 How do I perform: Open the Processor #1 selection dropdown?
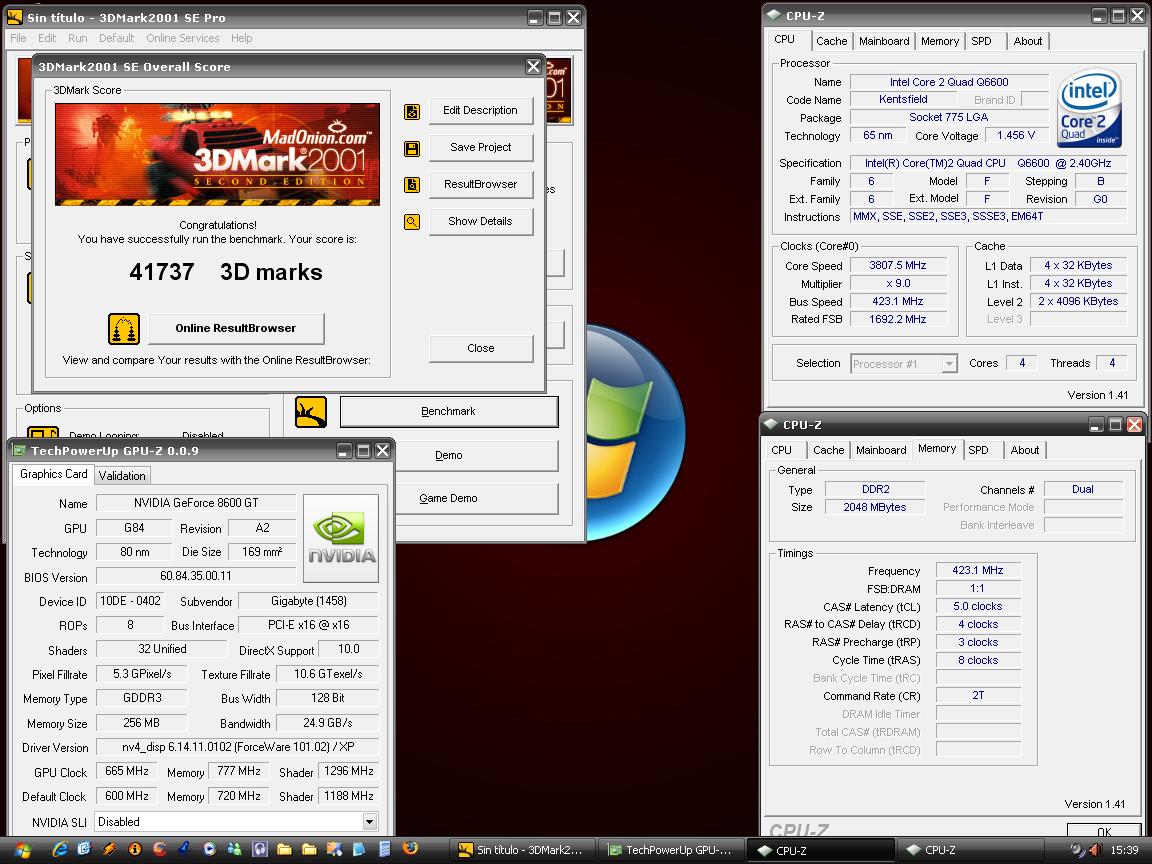(949, 364)
